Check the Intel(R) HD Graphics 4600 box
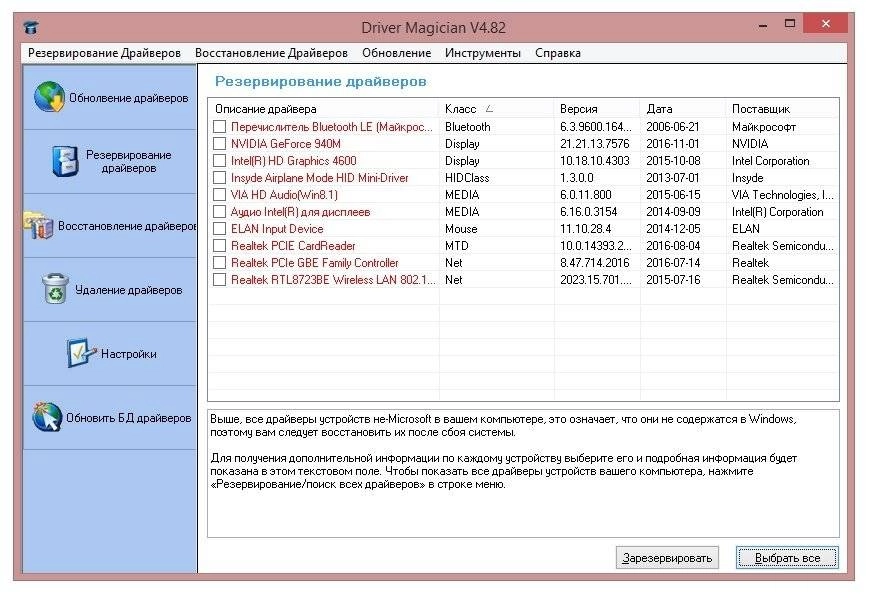This screenshot has height=600, width=872. point(220,161)
